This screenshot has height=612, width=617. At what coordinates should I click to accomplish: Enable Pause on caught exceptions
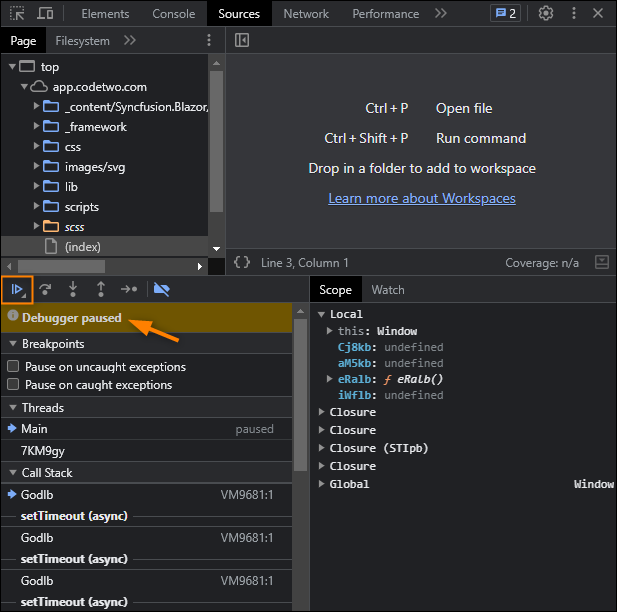[13, 384]
